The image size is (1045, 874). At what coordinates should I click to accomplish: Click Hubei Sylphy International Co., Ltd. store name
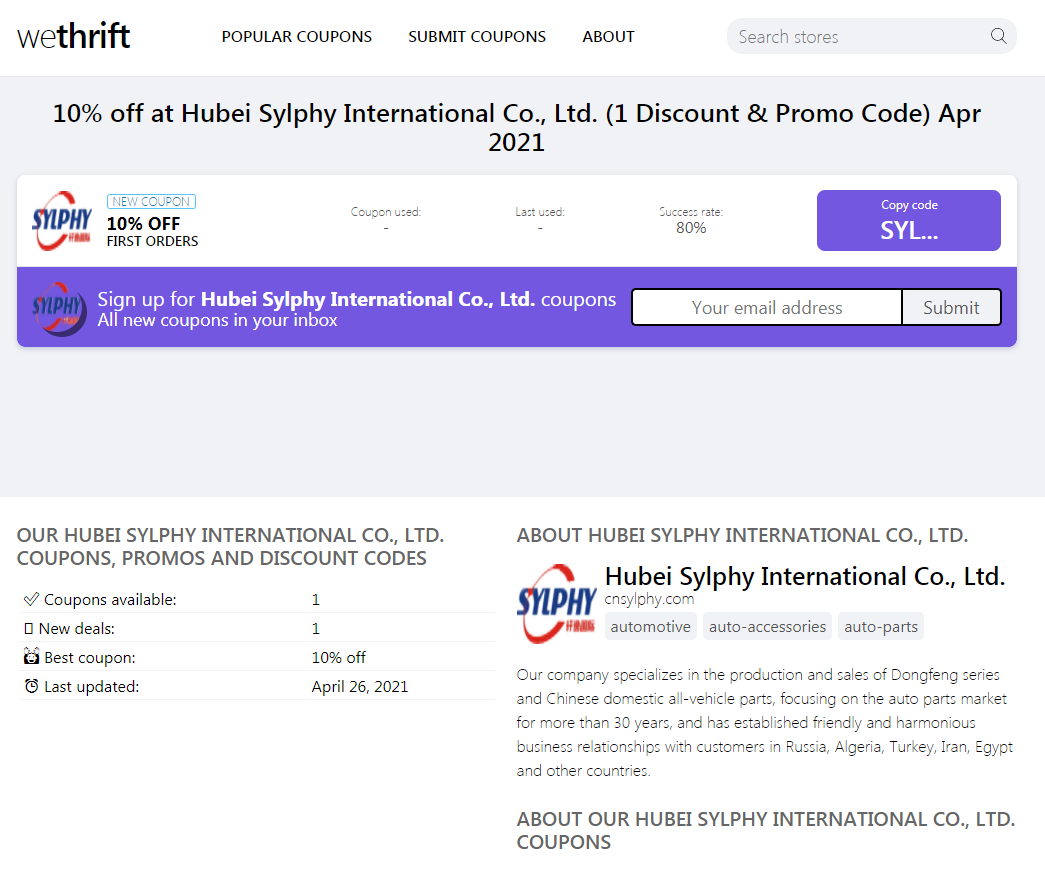click(804, 576)
